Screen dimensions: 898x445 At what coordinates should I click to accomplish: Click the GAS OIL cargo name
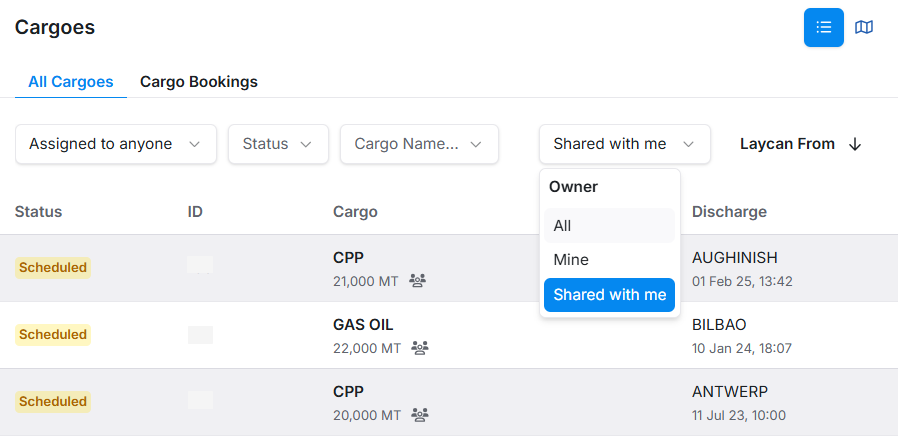[x=363, y=325]
